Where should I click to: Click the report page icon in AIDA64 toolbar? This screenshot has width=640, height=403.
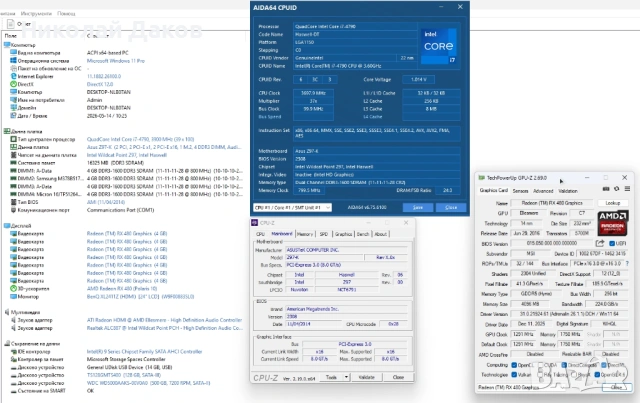pos(11,24)
